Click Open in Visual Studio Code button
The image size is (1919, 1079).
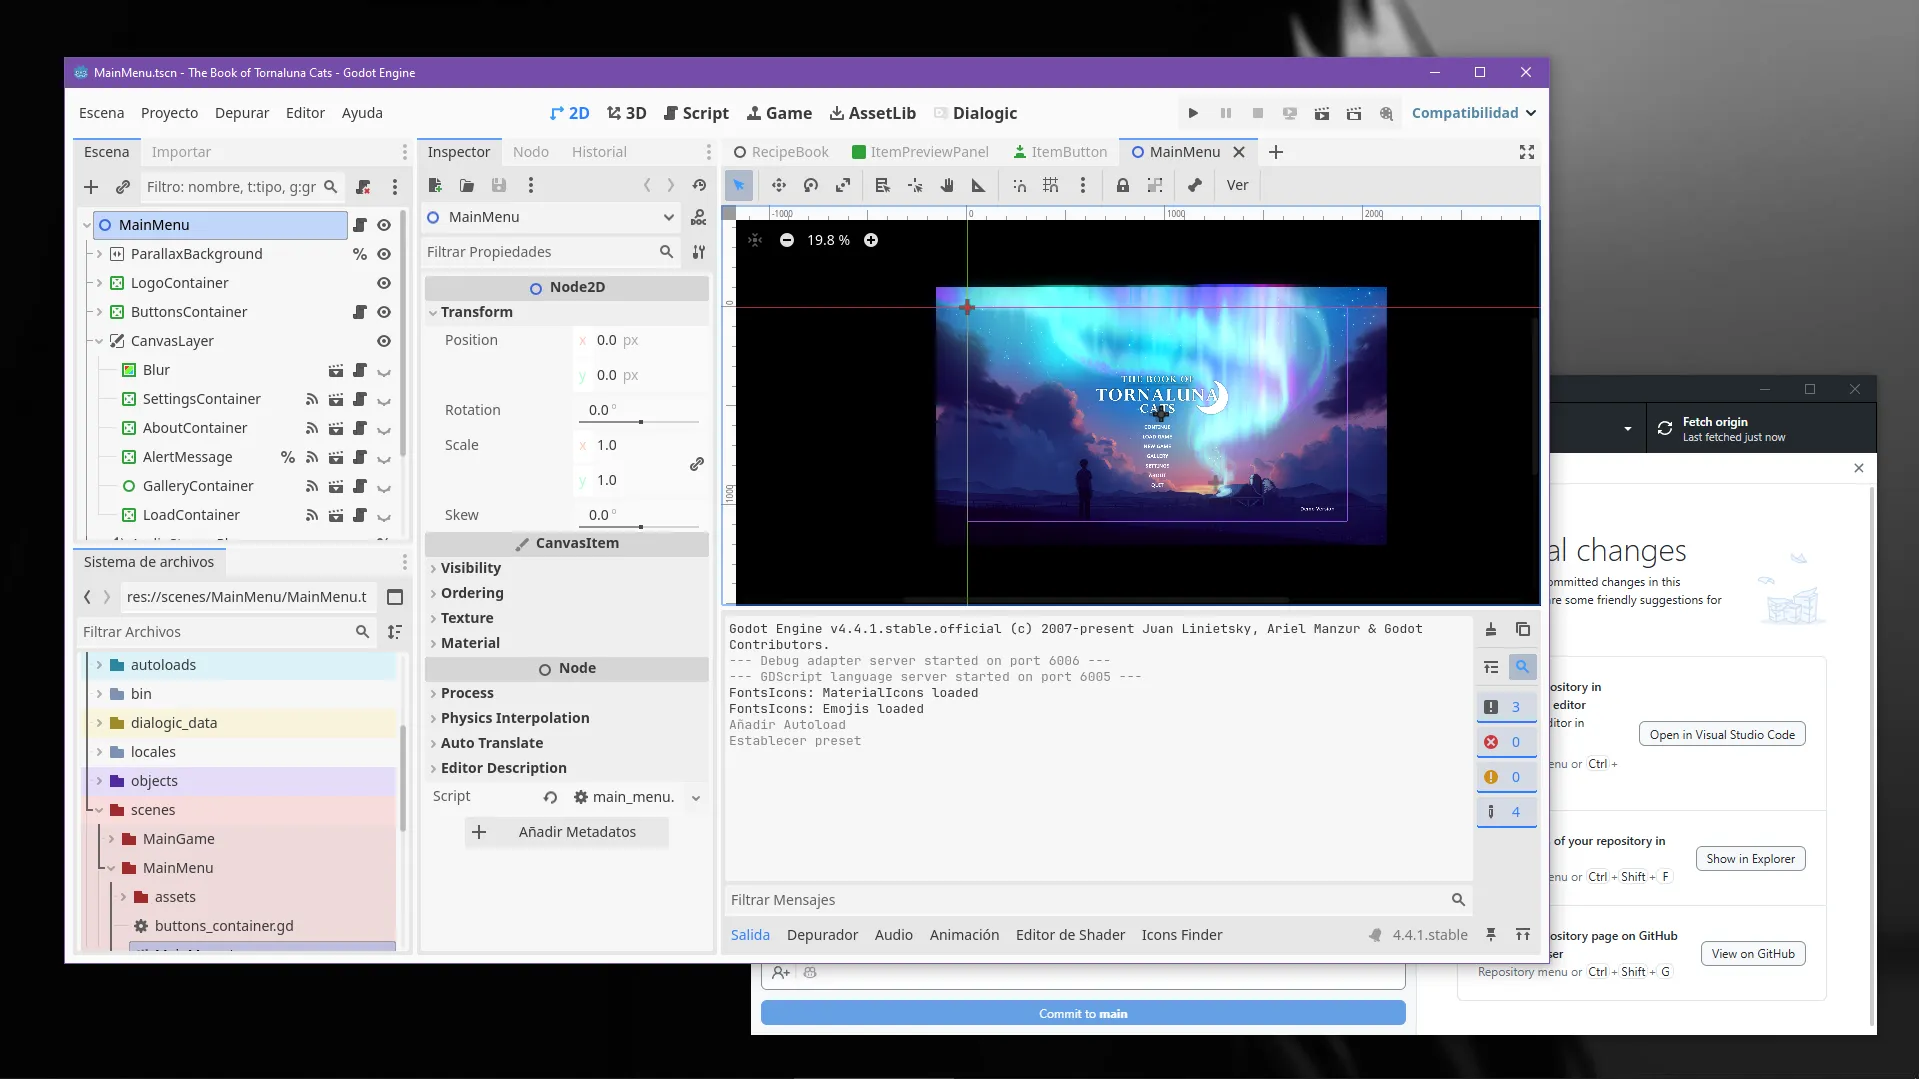tap(1721, 734)
